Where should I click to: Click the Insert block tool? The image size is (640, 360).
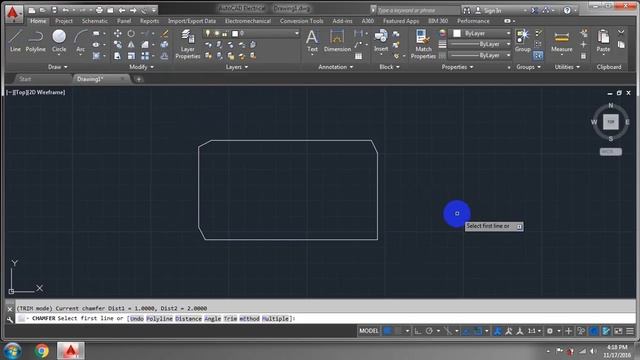[x=381, y=41]
